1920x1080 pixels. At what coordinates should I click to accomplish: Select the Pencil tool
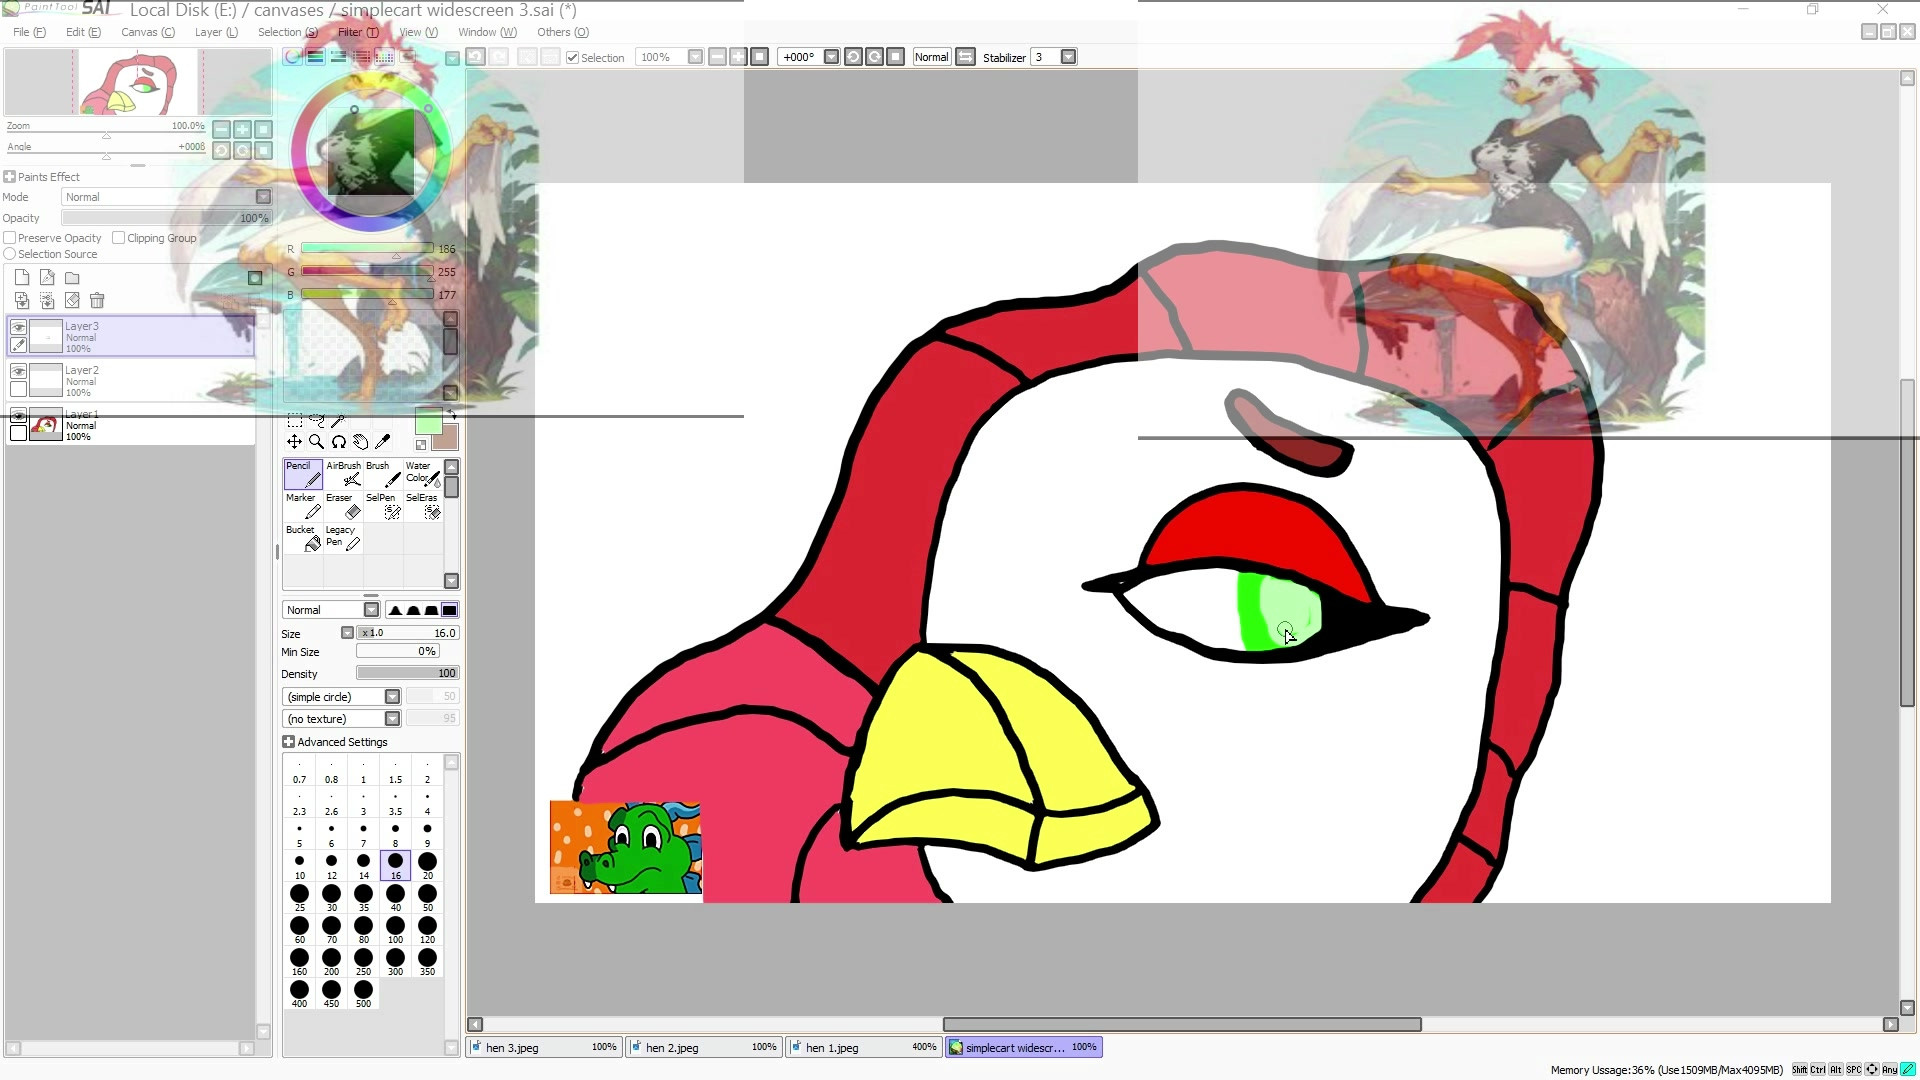(303, 474)
